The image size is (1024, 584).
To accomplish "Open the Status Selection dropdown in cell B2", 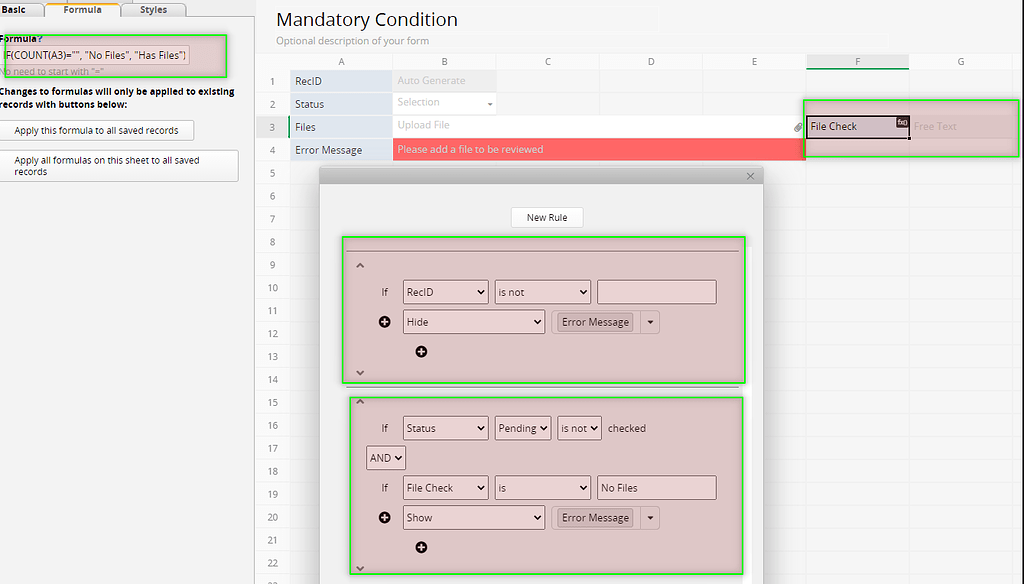I will 487,103.
